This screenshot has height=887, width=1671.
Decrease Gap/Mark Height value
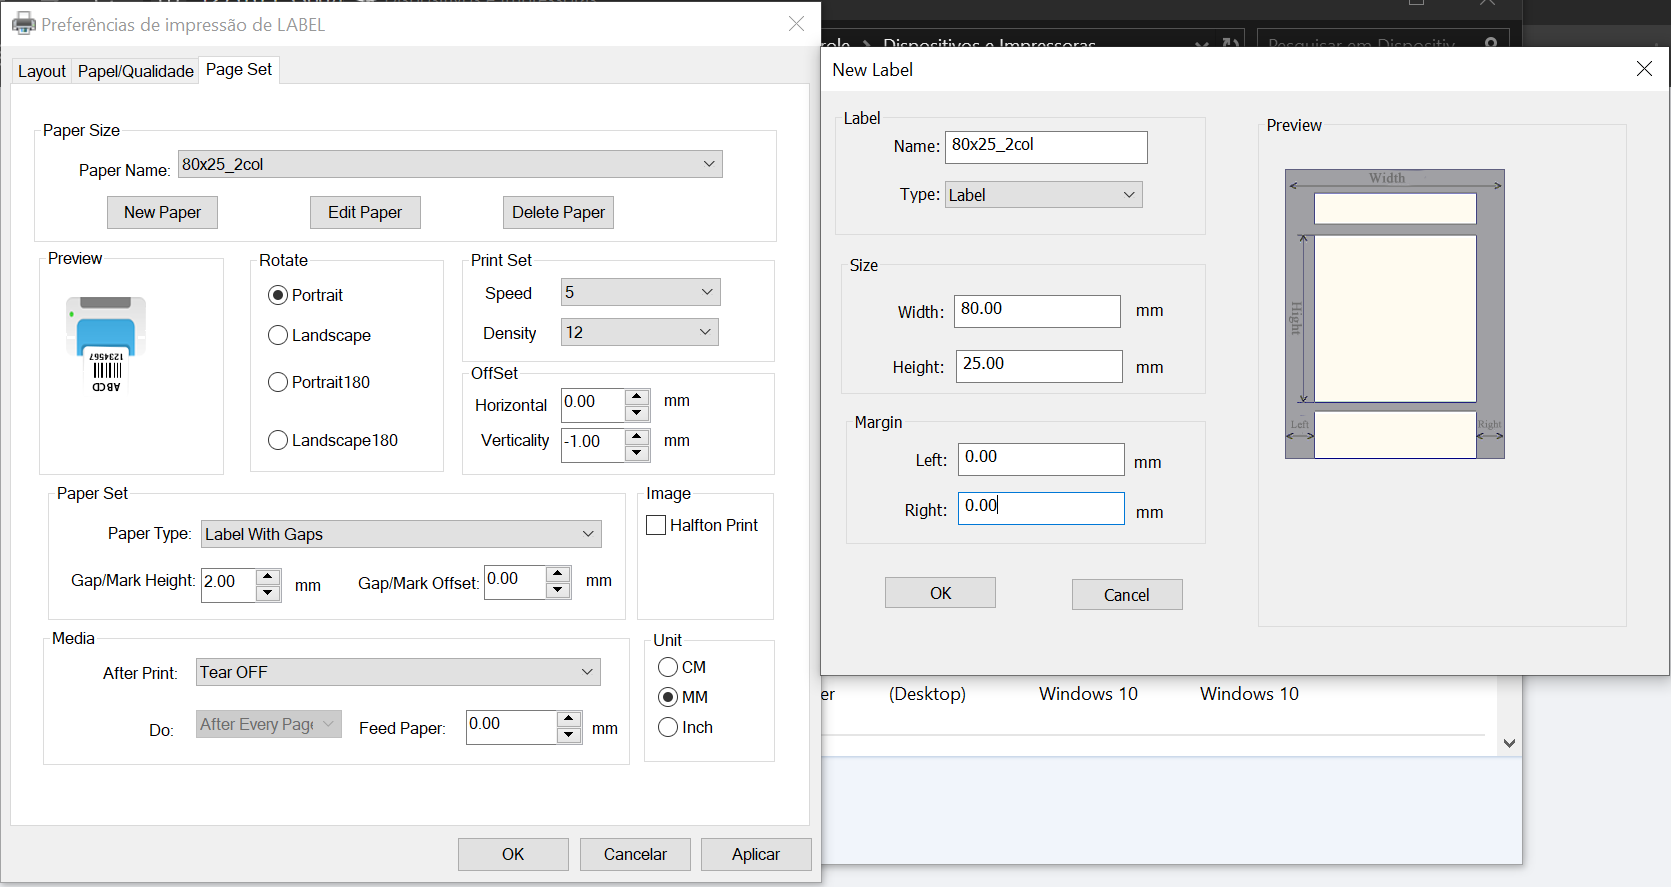(x=268, y=593)
